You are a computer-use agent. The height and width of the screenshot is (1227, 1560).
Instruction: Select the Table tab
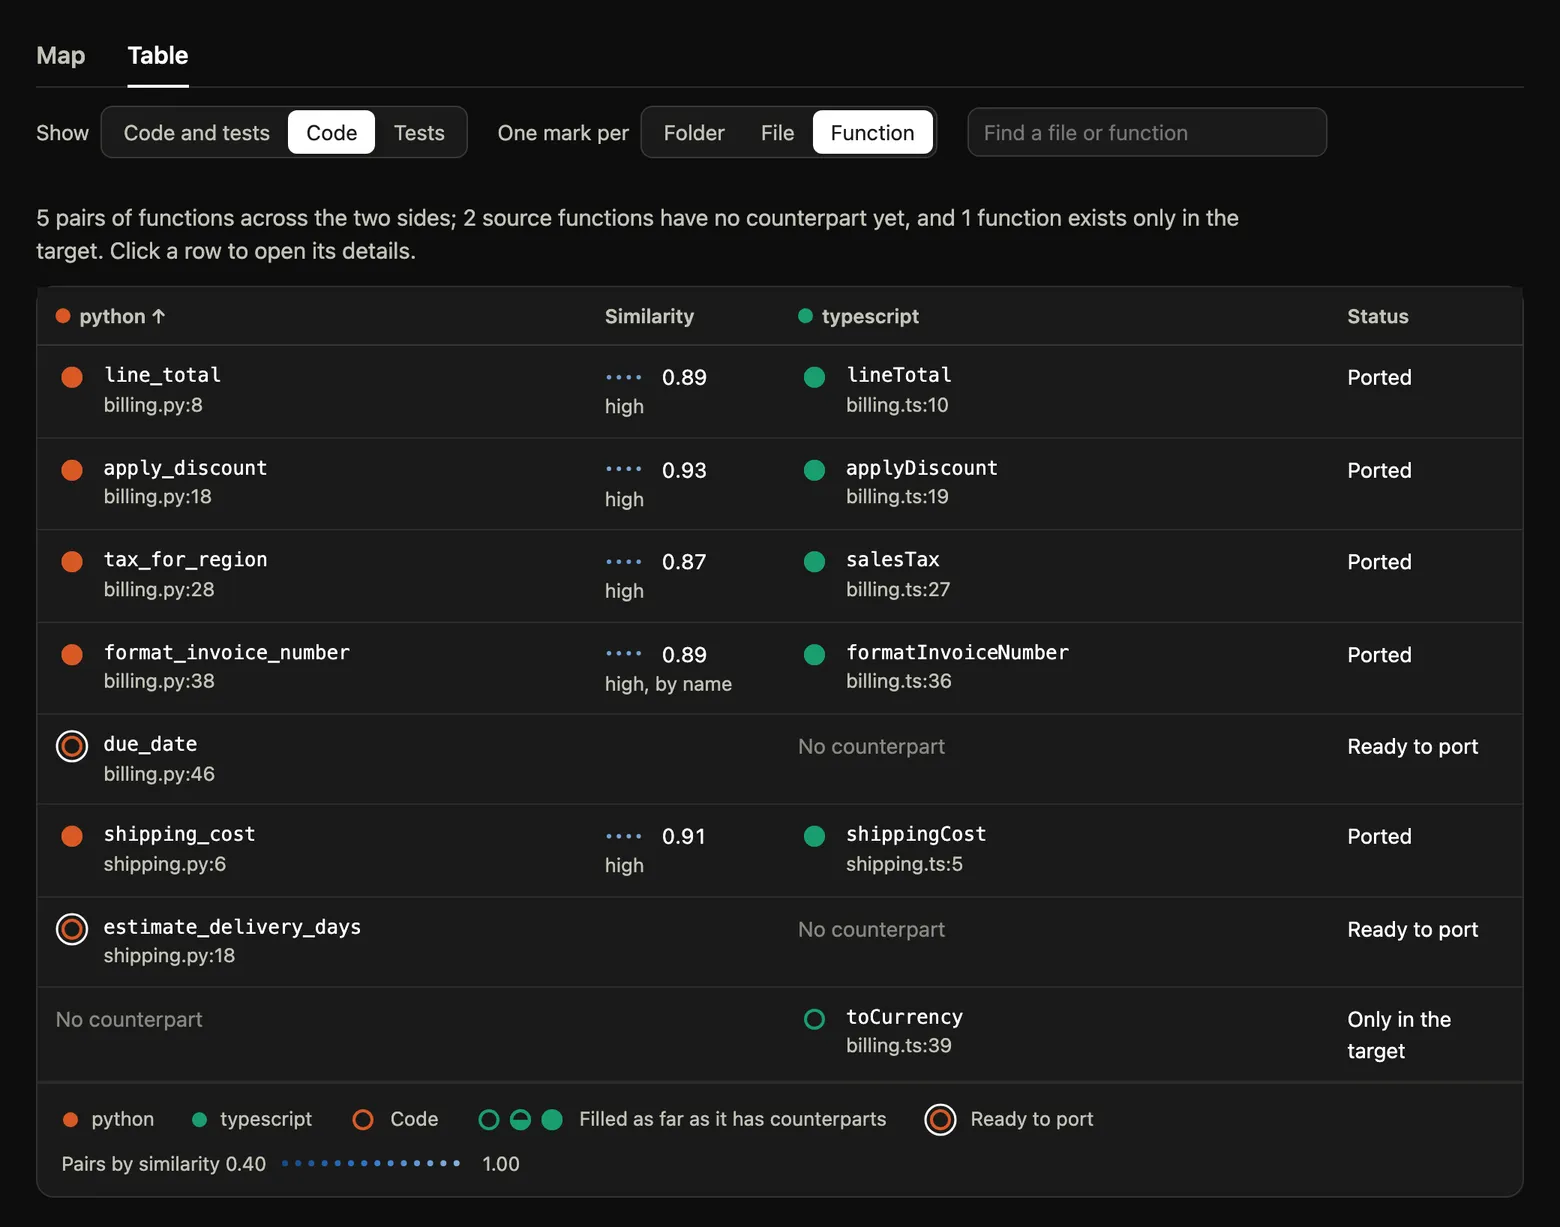coord(158,56)
